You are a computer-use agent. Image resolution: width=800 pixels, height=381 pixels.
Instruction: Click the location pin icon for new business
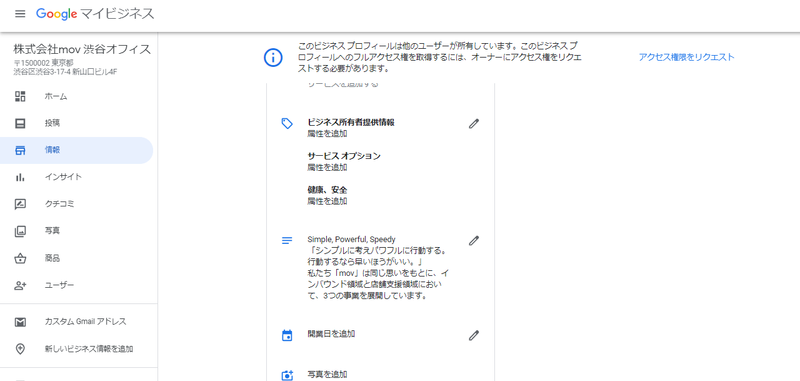pyautogui.click(x=20, y=349)
